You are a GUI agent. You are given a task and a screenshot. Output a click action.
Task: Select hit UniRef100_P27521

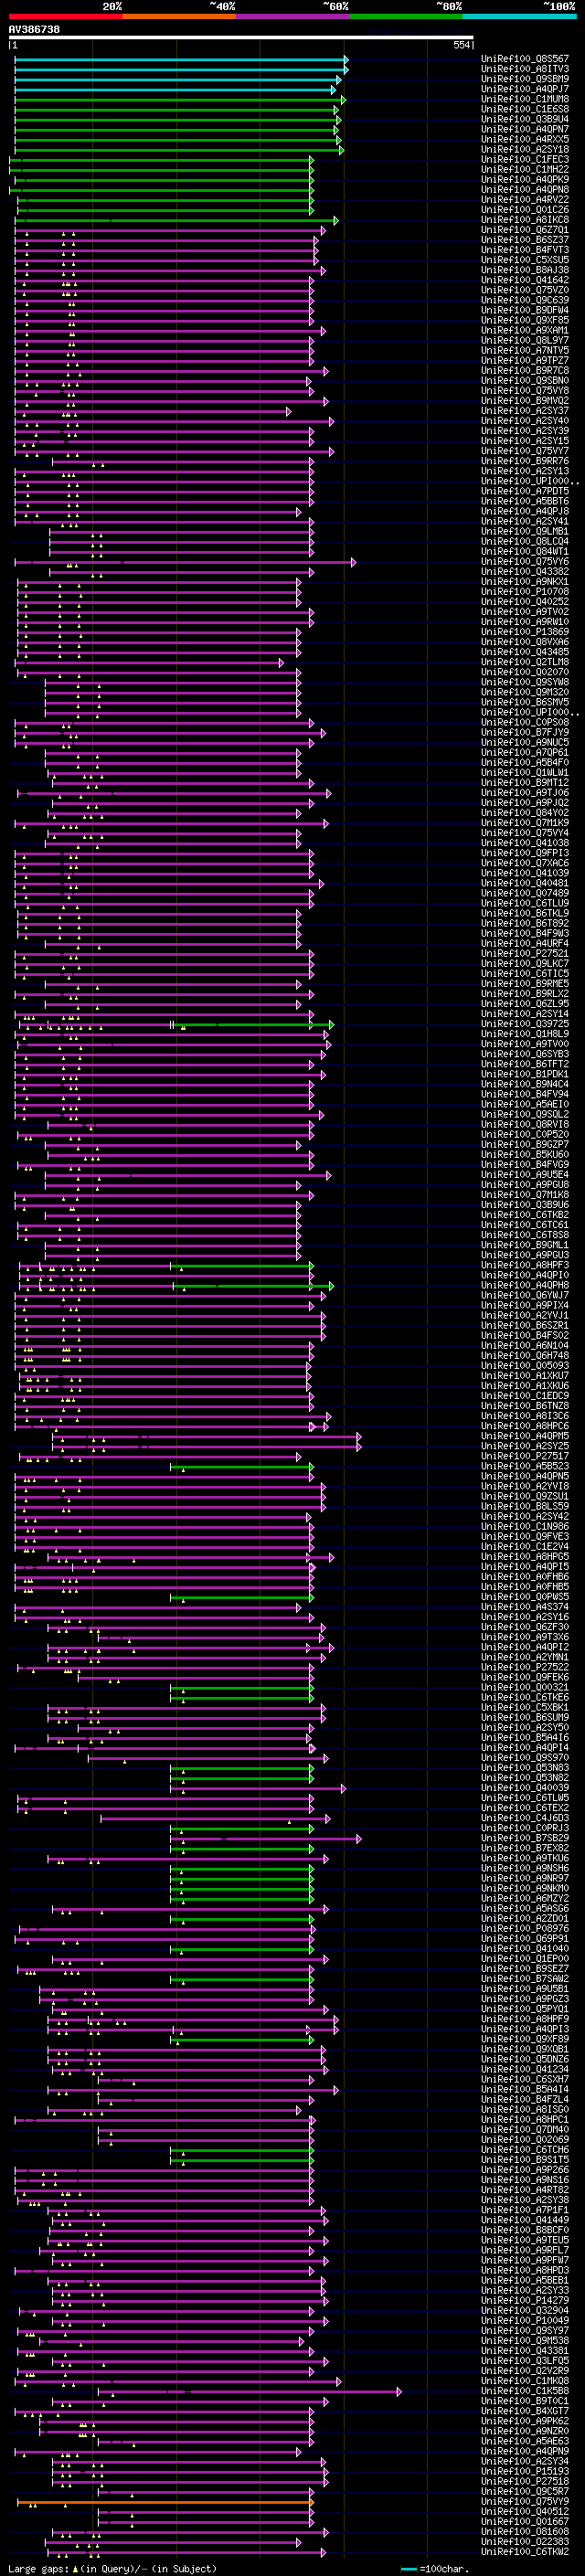click(x=525, y=954)
